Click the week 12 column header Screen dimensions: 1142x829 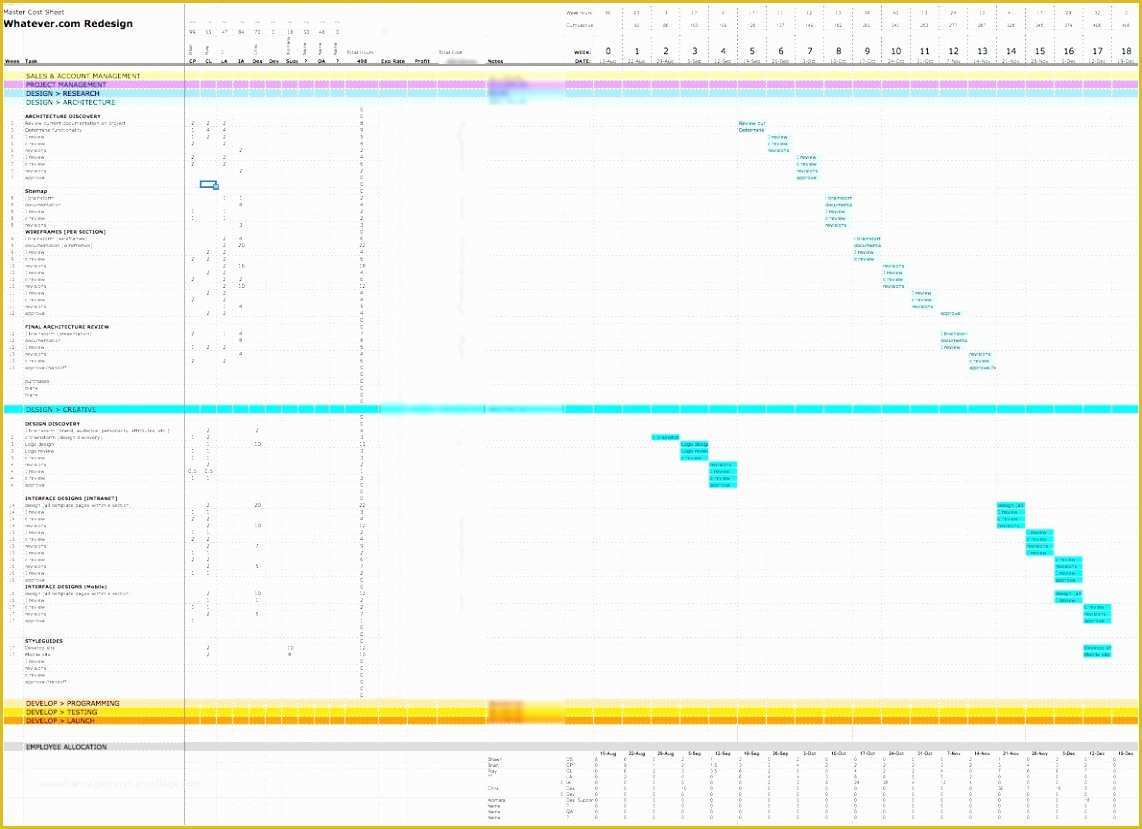click(953, 51)
